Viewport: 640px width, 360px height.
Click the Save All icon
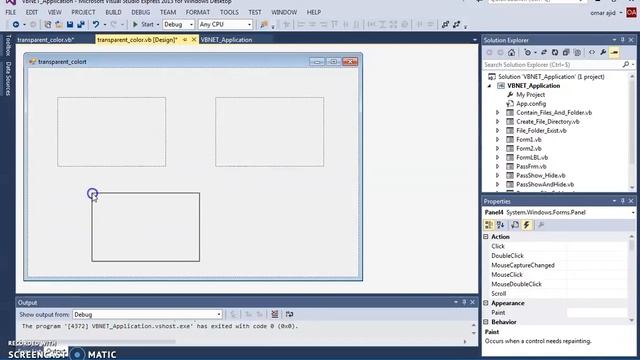[81, 24]
